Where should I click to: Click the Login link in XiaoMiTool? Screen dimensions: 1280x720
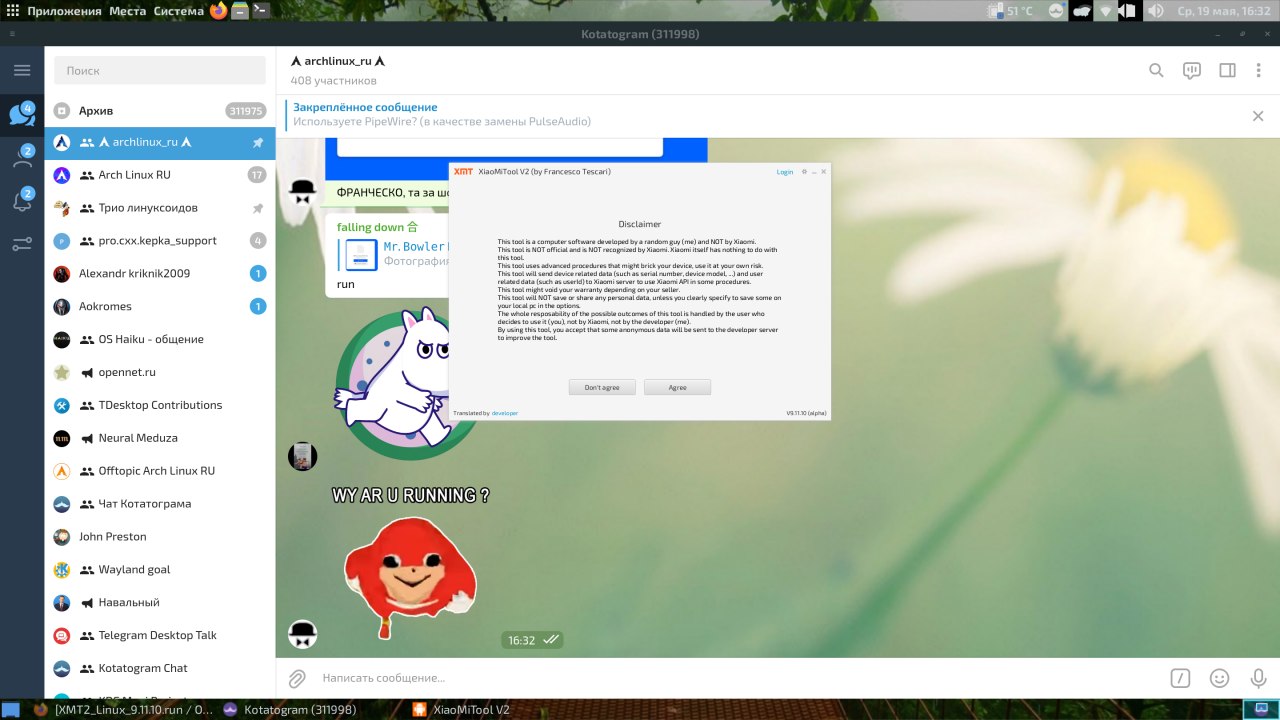[x=785, y=172]
